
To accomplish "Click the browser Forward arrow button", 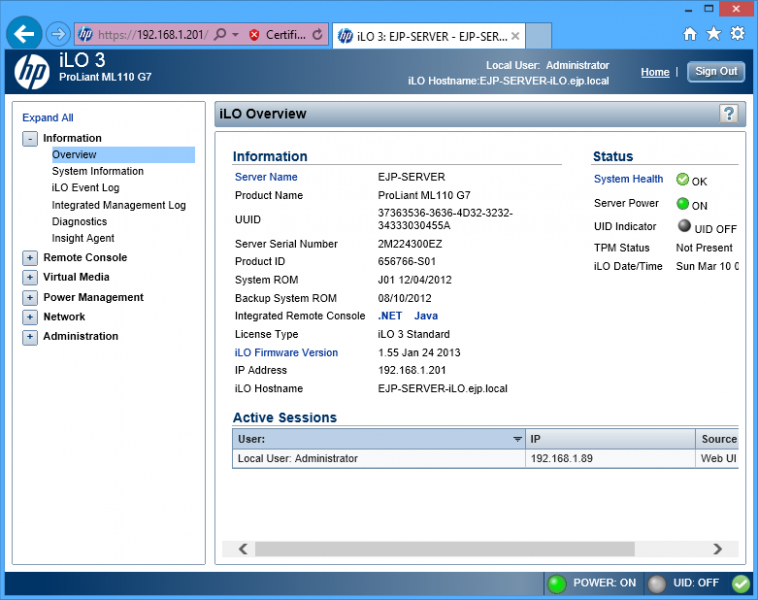I will [x=58, y=34].
